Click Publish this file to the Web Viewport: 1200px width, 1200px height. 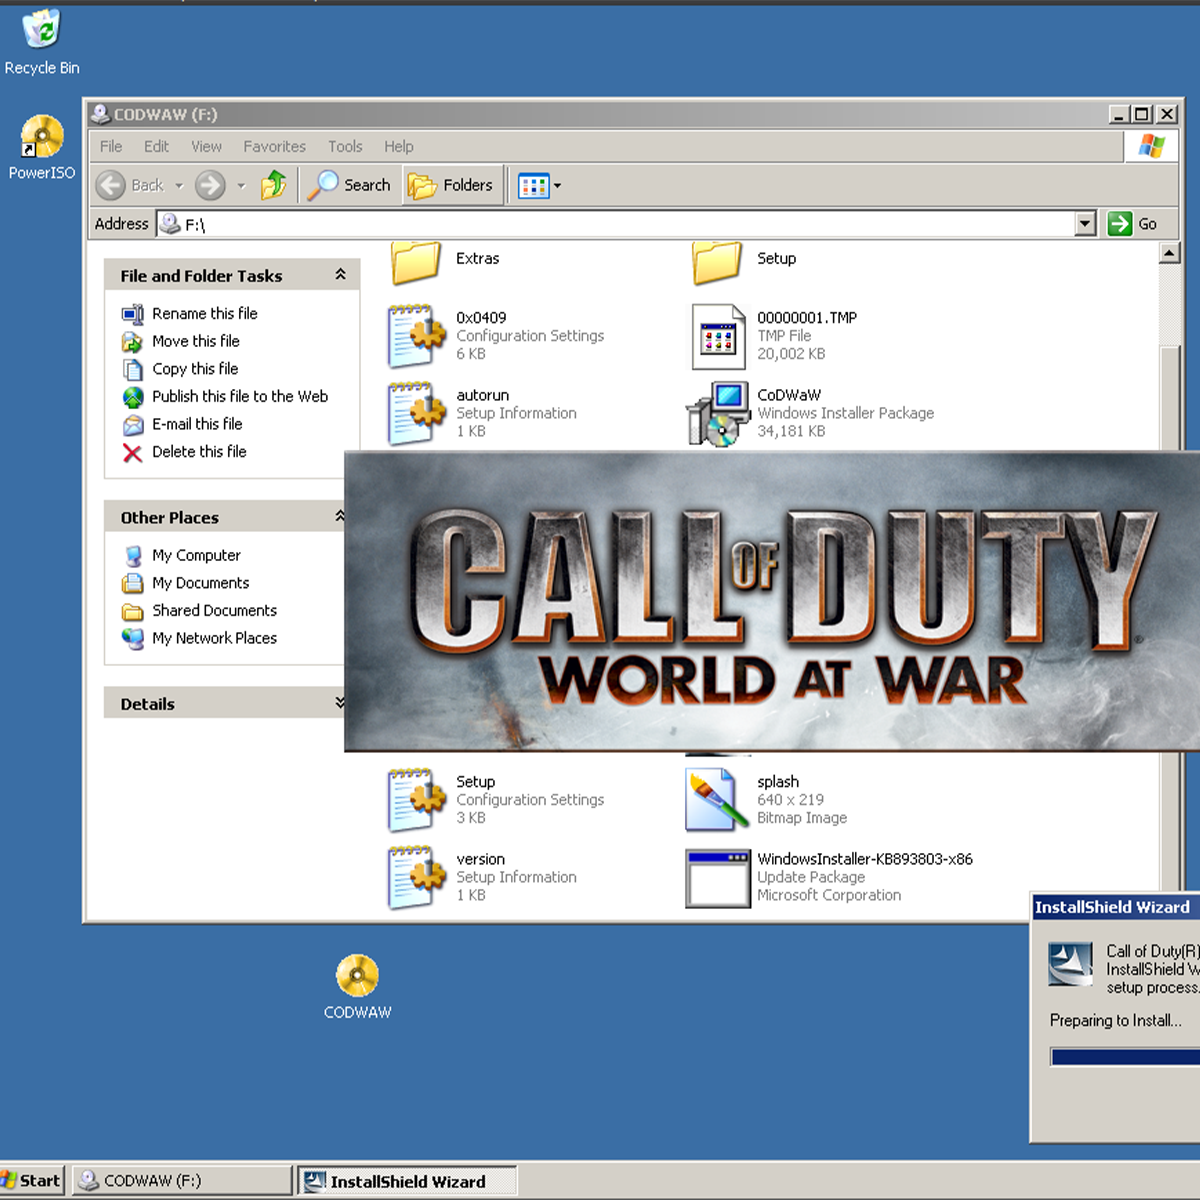[x=240, y=396]
